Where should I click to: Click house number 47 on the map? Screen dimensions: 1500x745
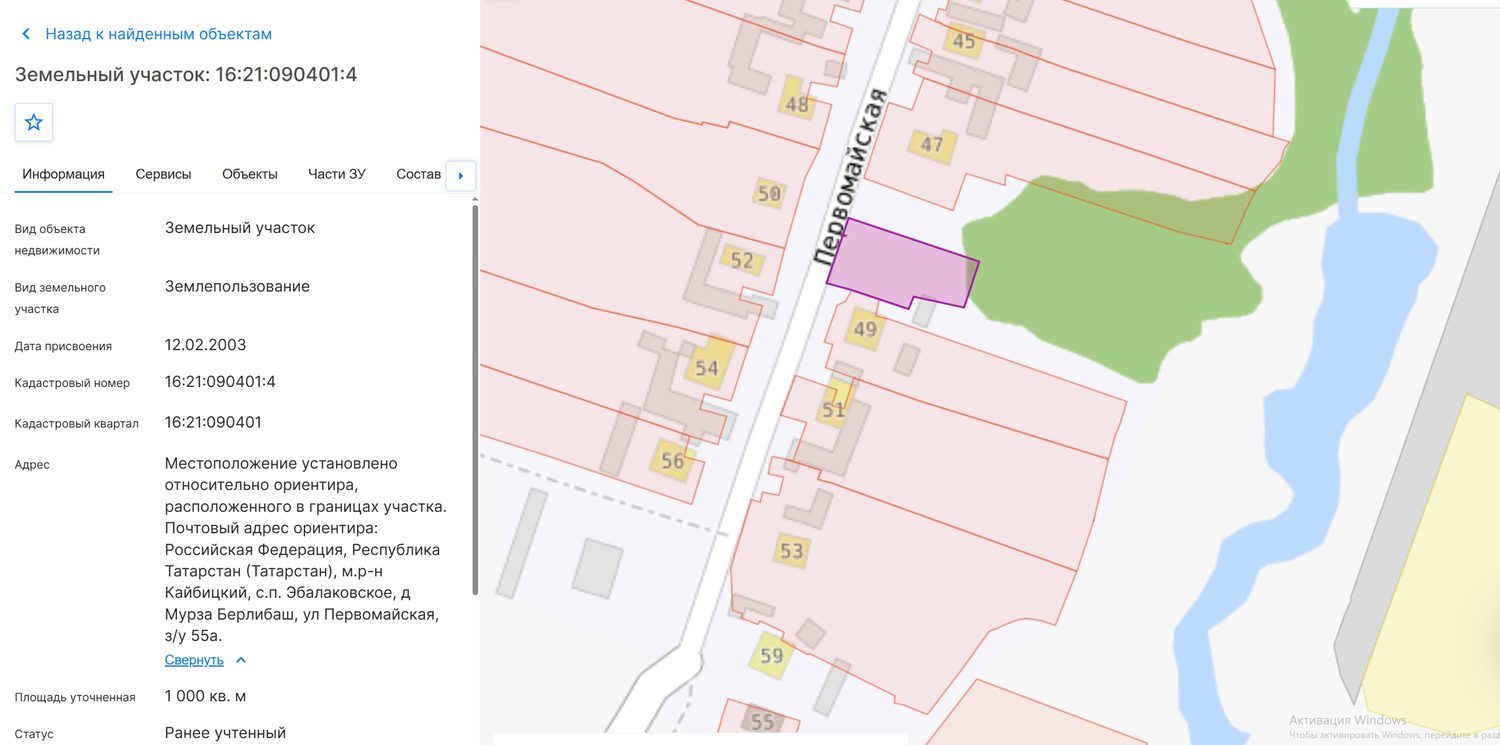point(932,145)
